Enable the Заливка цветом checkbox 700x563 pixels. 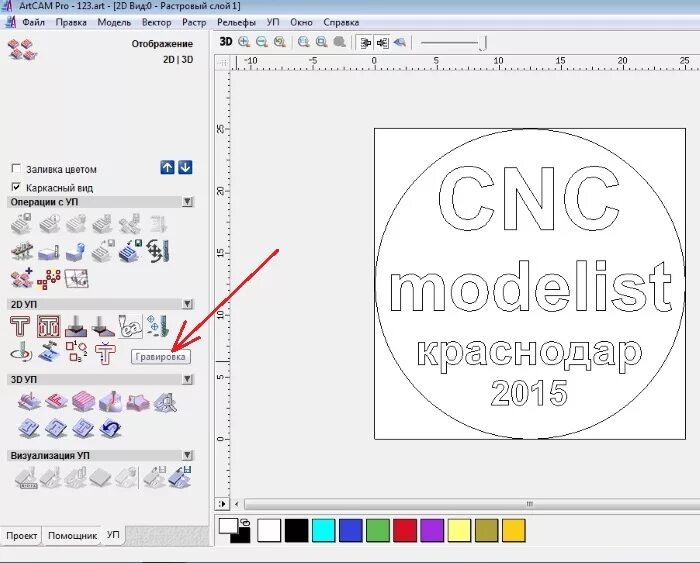(x=16, y=168)
